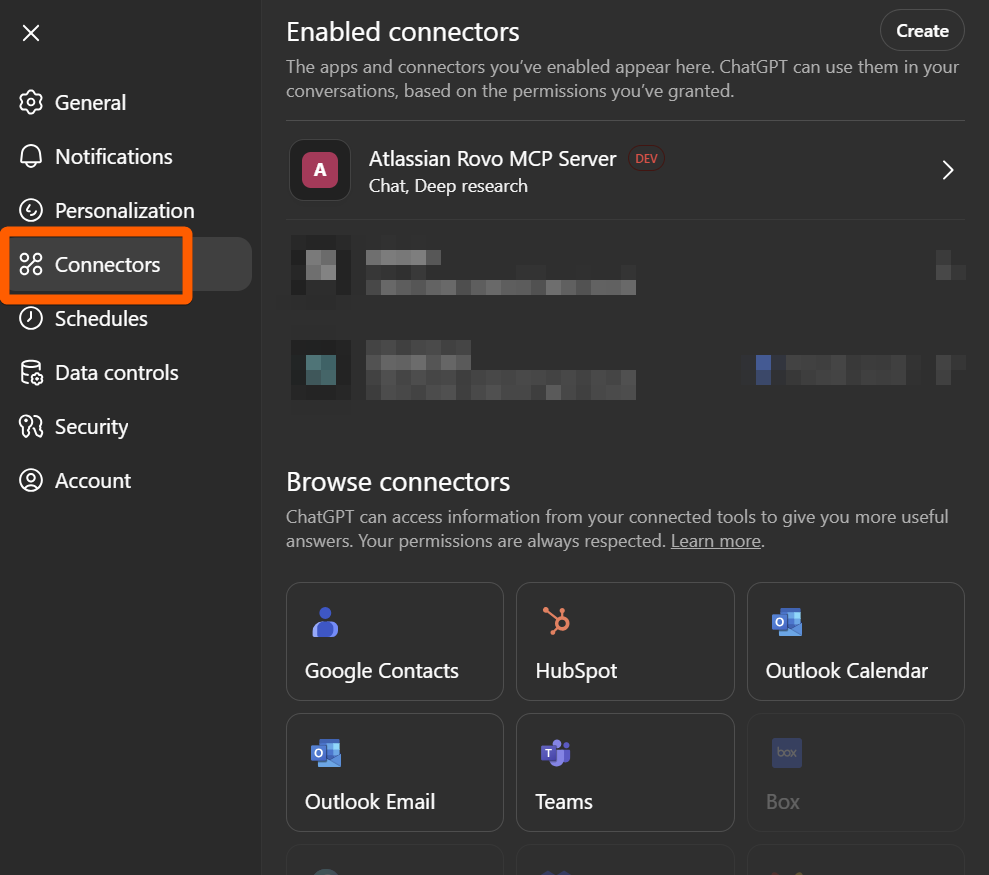The height and width of the screenshot is (875, 989).
Task: Click the Personalization icon in sidebar
Action: tap(31, 211)
